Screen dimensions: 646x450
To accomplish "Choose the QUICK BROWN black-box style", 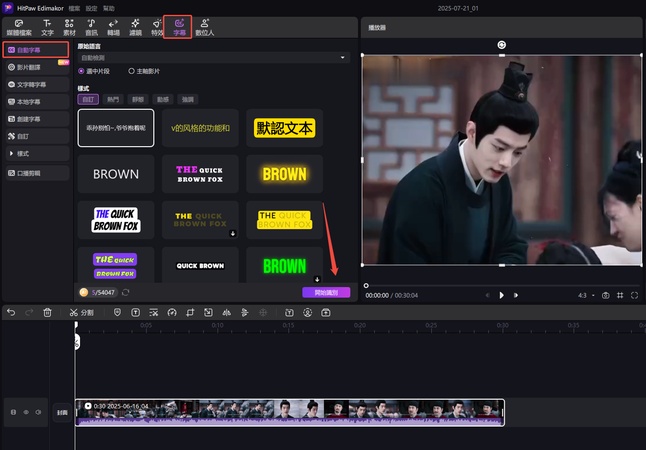I will (x=200, y=265).
